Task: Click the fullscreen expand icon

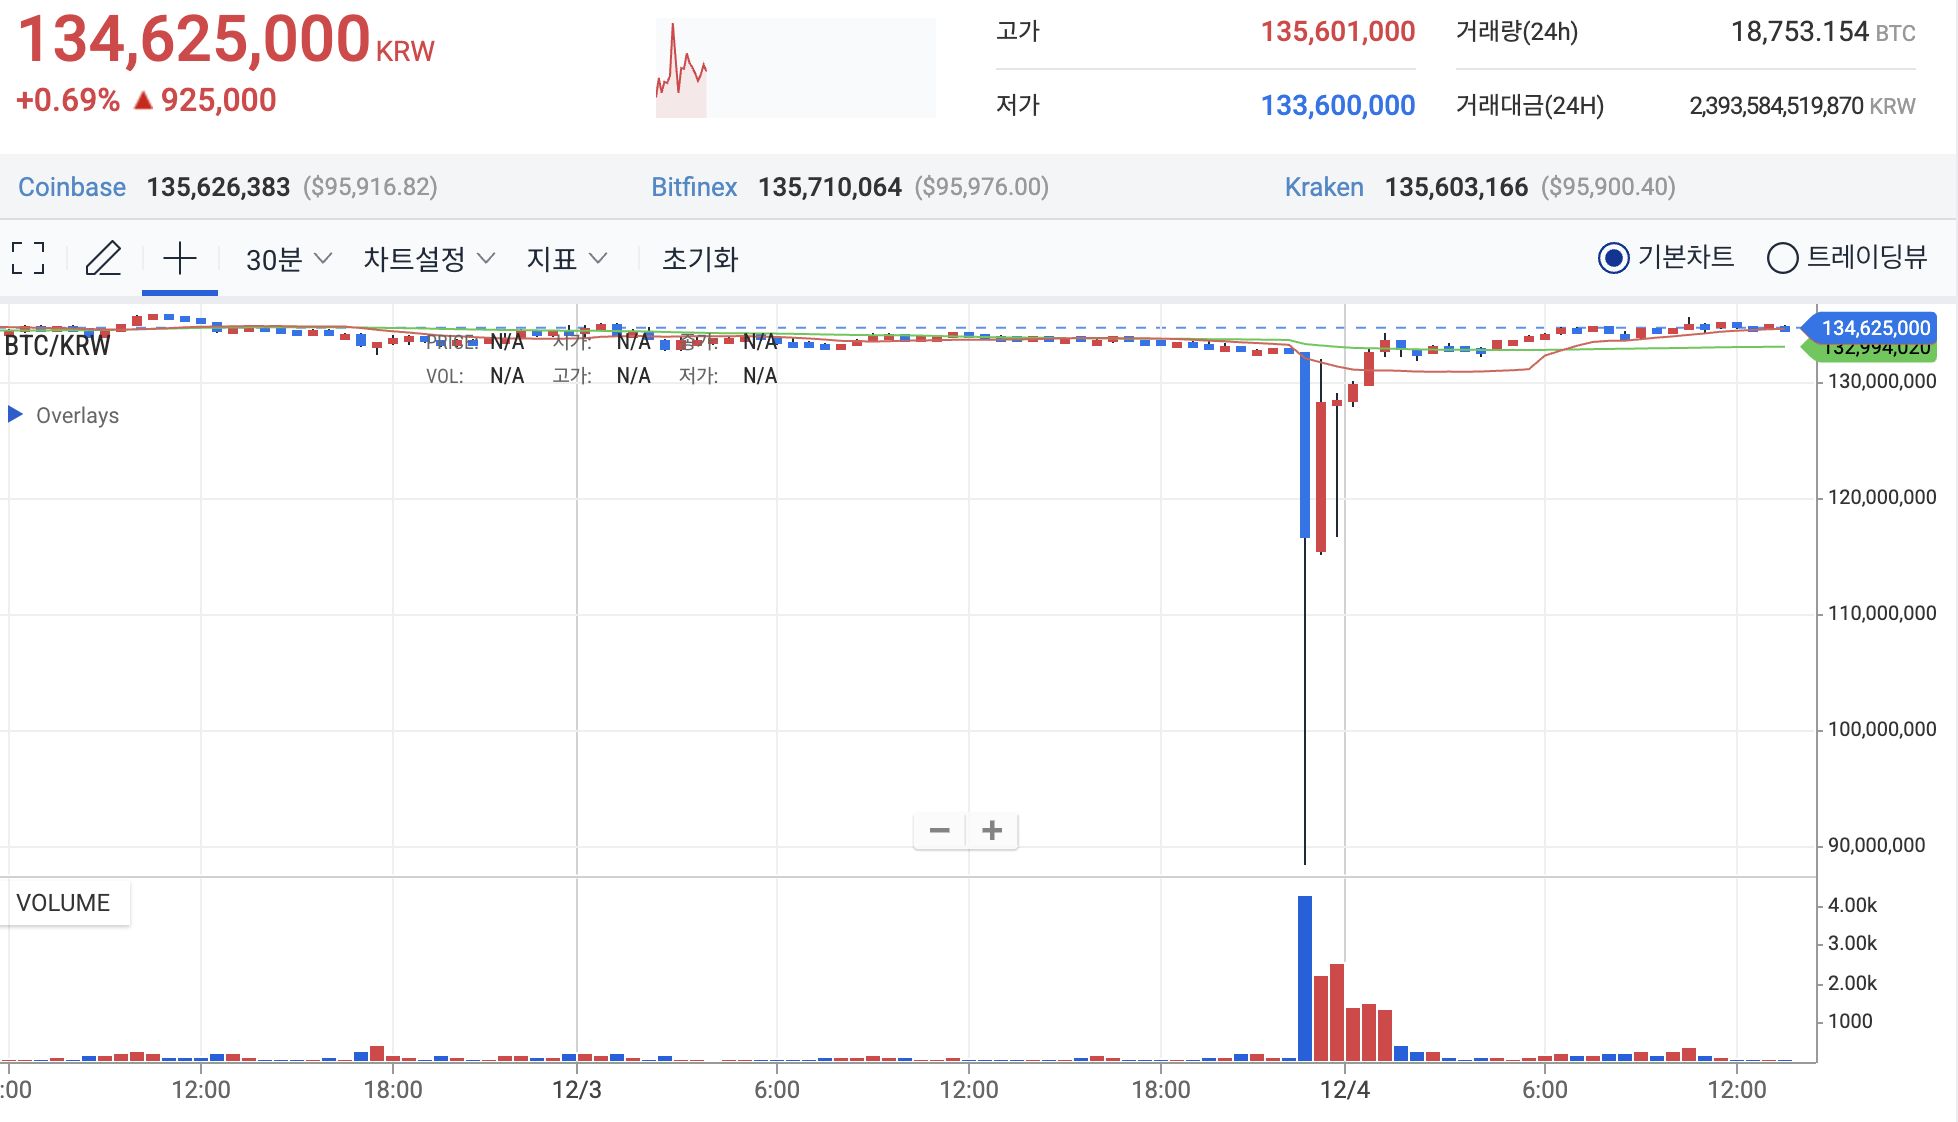Action: click(28, 258)
